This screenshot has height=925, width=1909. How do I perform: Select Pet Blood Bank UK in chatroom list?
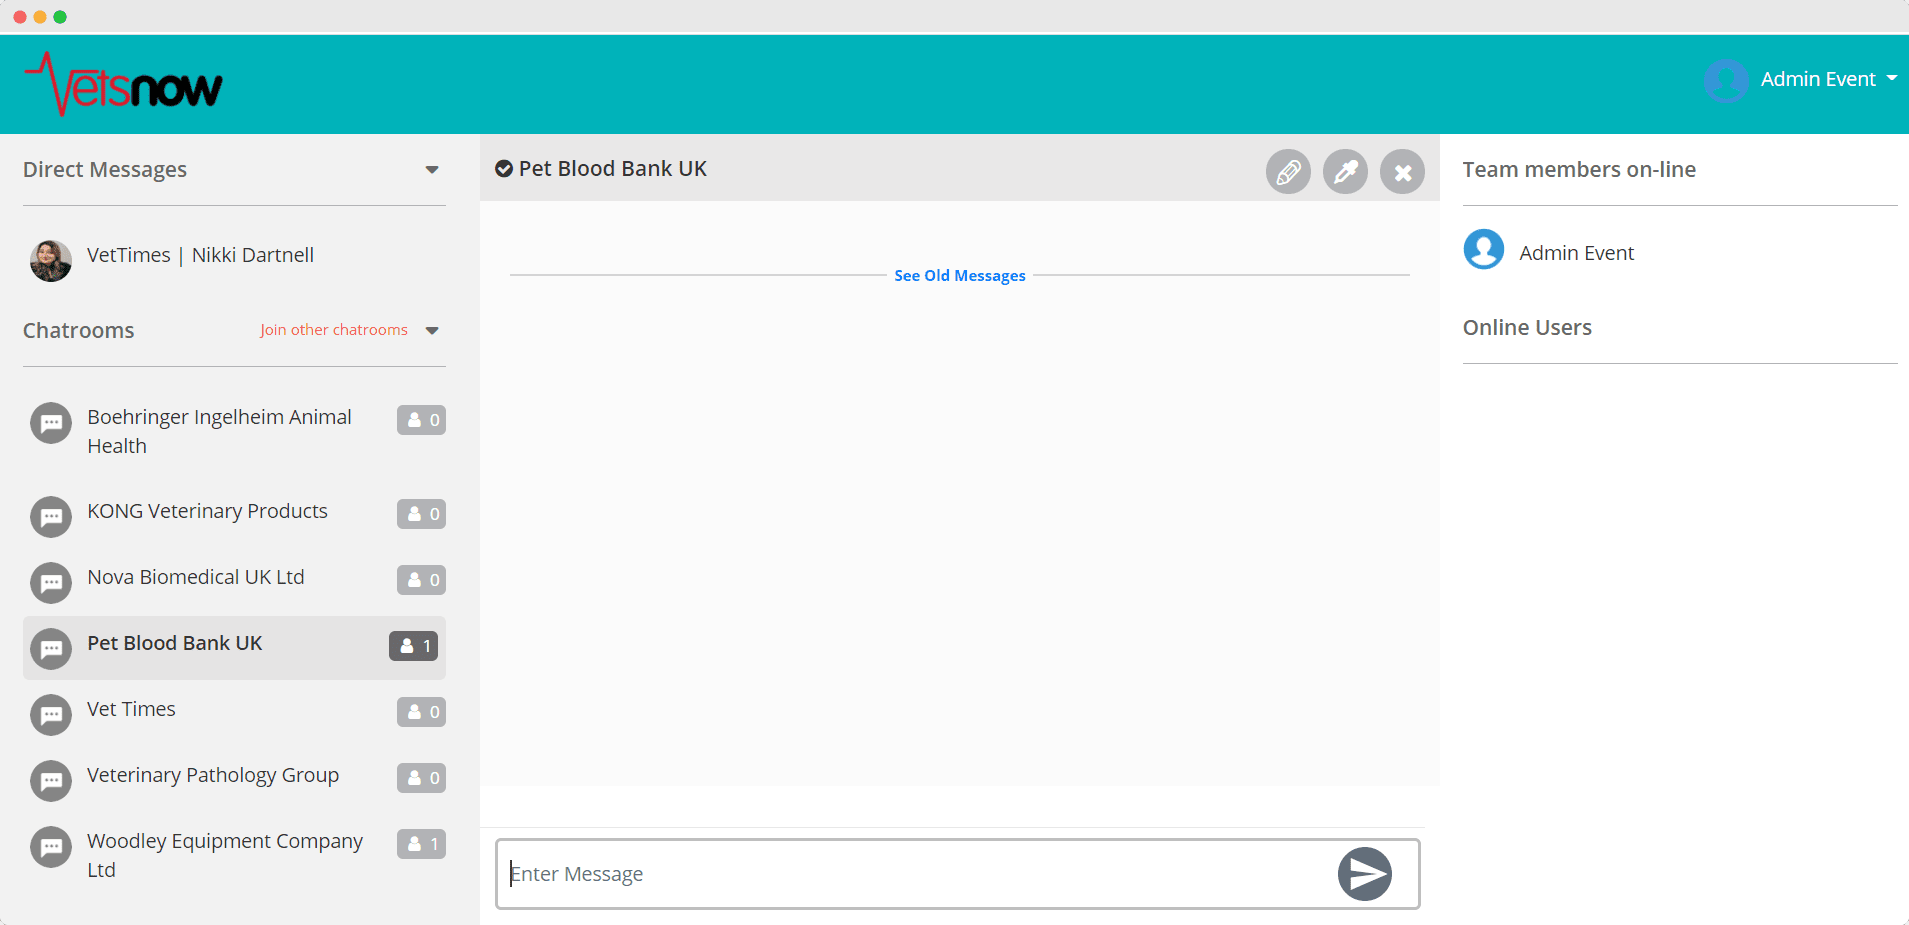tap(234, 648)
